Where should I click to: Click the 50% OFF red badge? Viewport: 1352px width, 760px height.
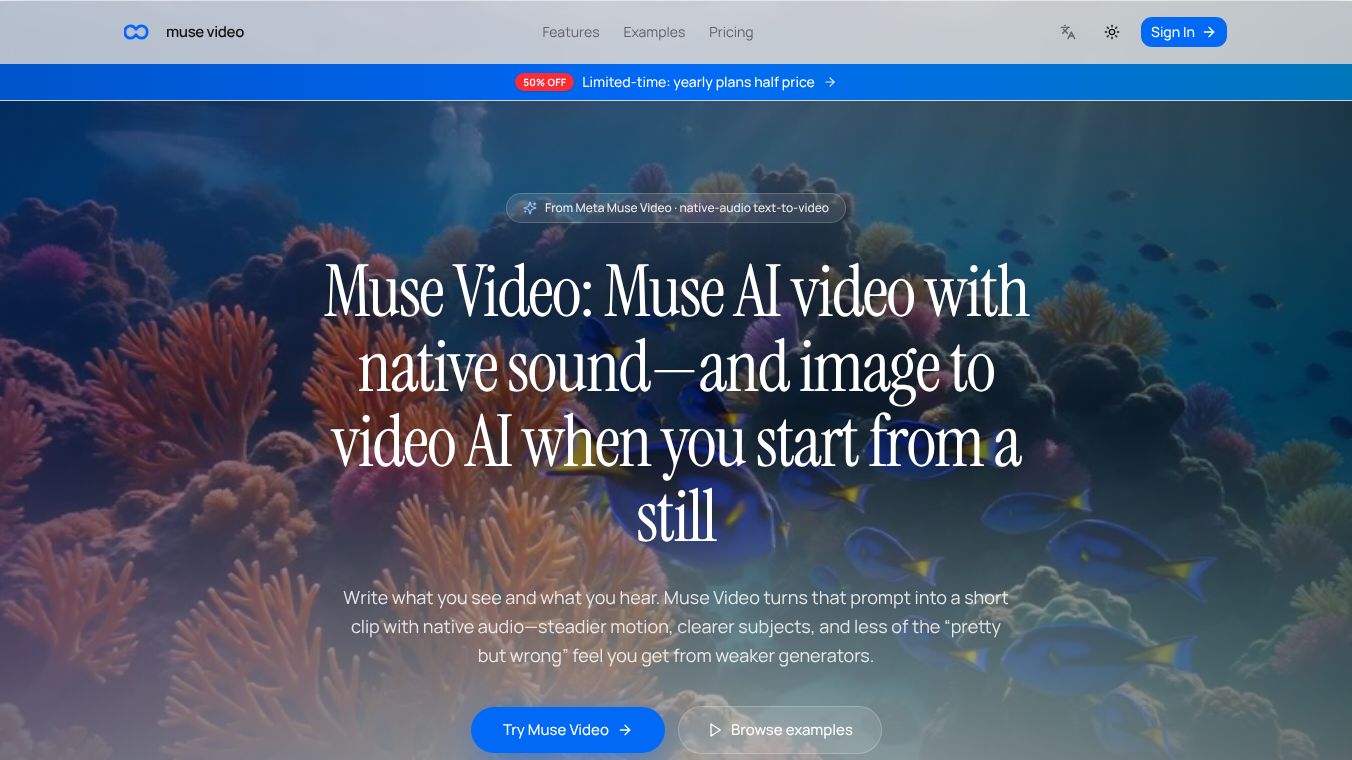(544, 82)
